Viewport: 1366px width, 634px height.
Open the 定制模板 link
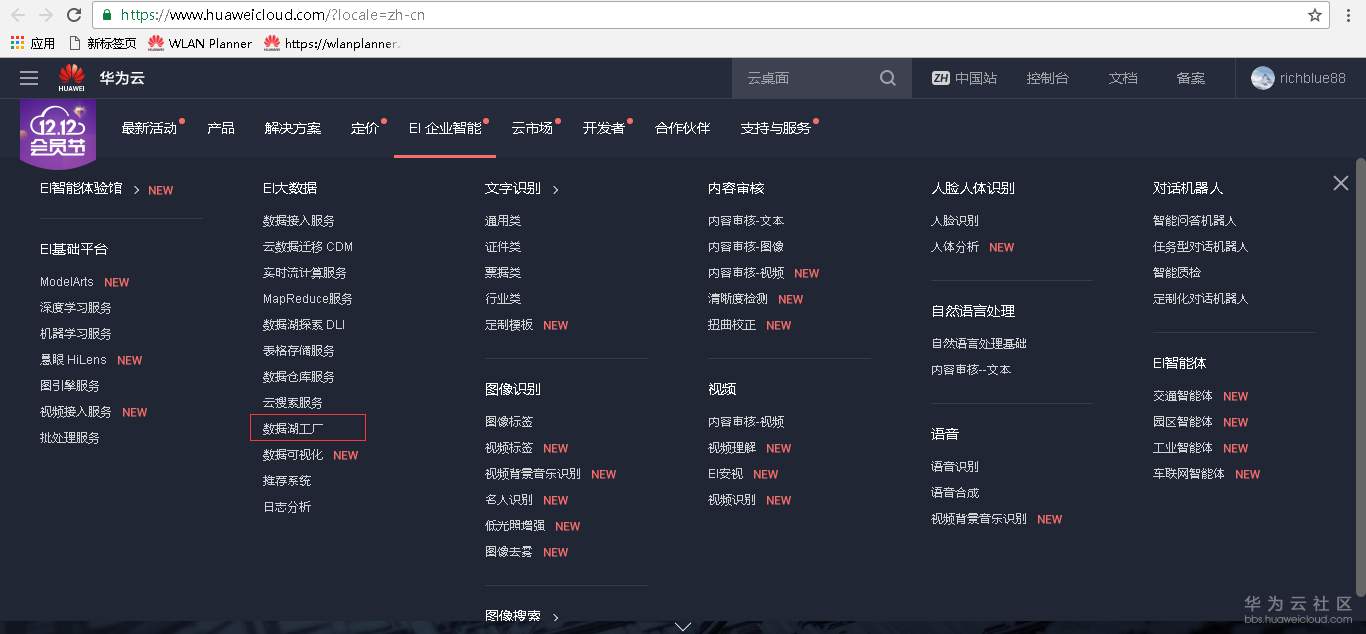click(509, 325)
